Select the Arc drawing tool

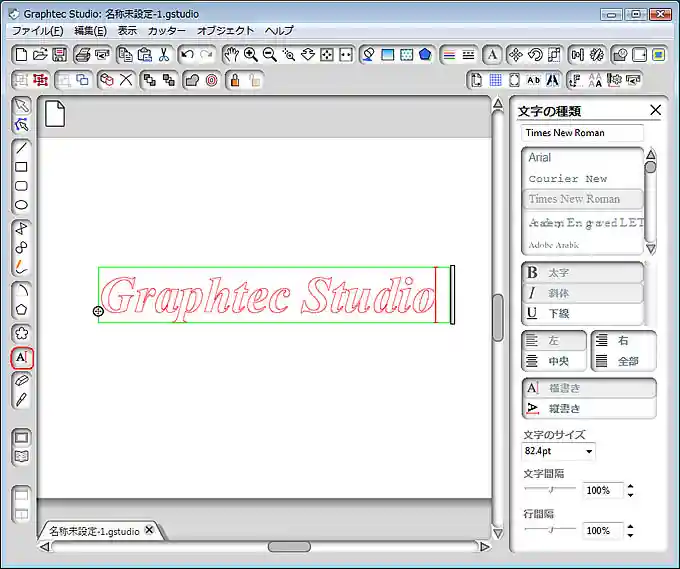click(21, 290)
